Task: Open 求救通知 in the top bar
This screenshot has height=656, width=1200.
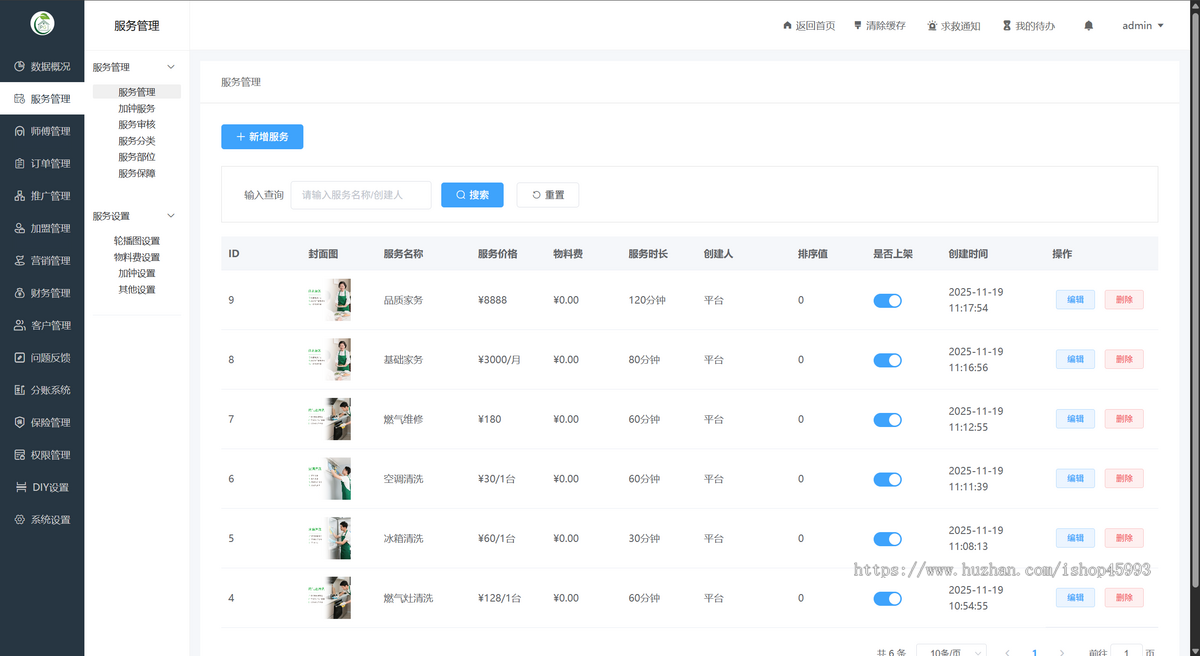Action: tap(953, 25)
